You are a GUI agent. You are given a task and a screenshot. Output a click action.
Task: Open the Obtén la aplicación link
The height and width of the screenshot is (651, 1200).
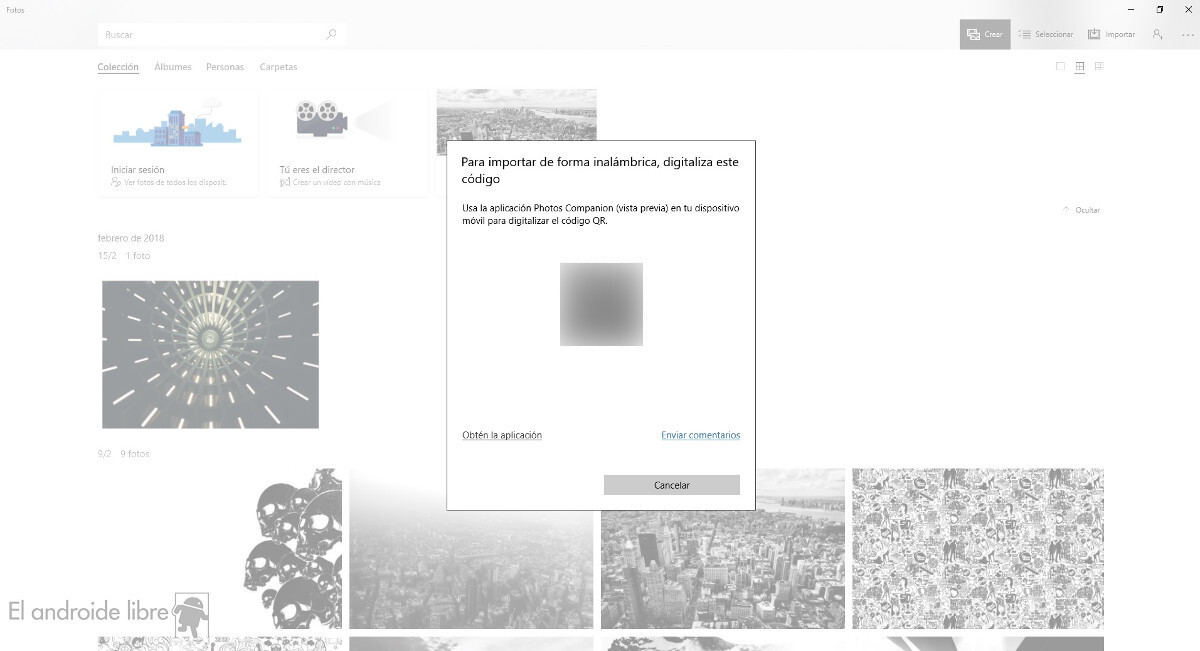tap(502, 435)
